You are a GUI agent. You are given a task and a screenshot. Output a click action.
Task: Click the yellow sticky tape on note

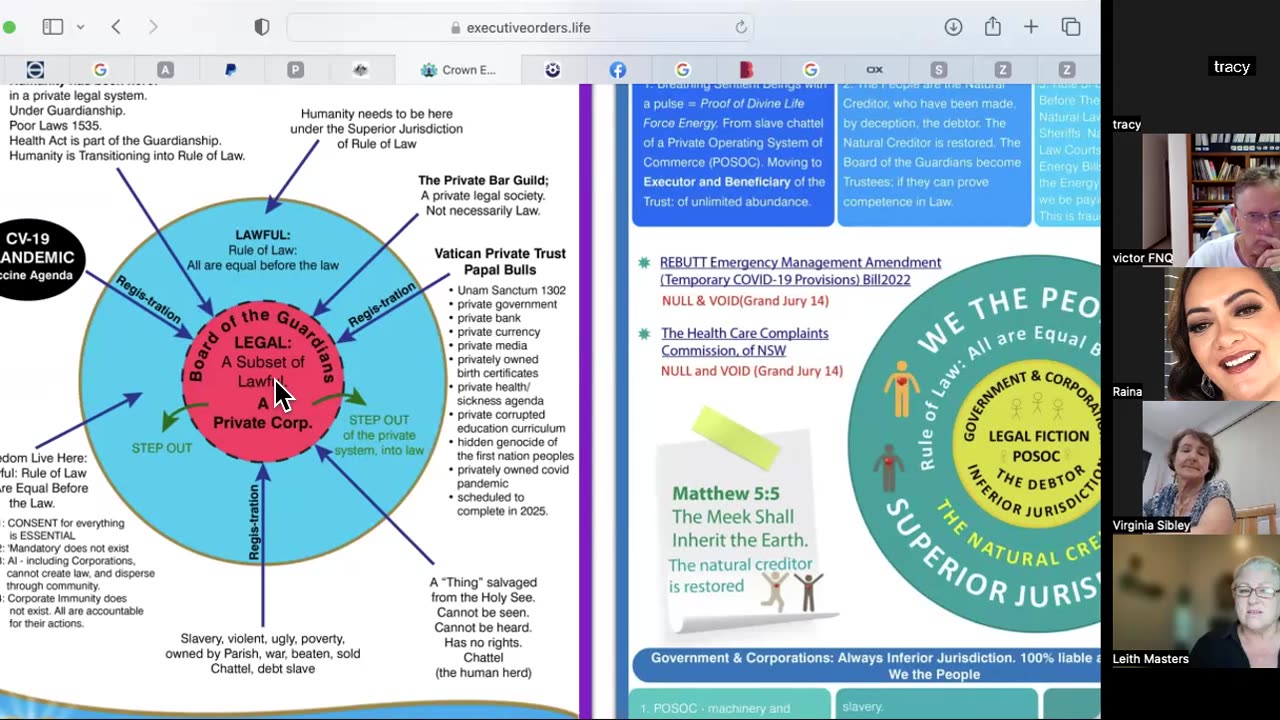pos(736,436)
